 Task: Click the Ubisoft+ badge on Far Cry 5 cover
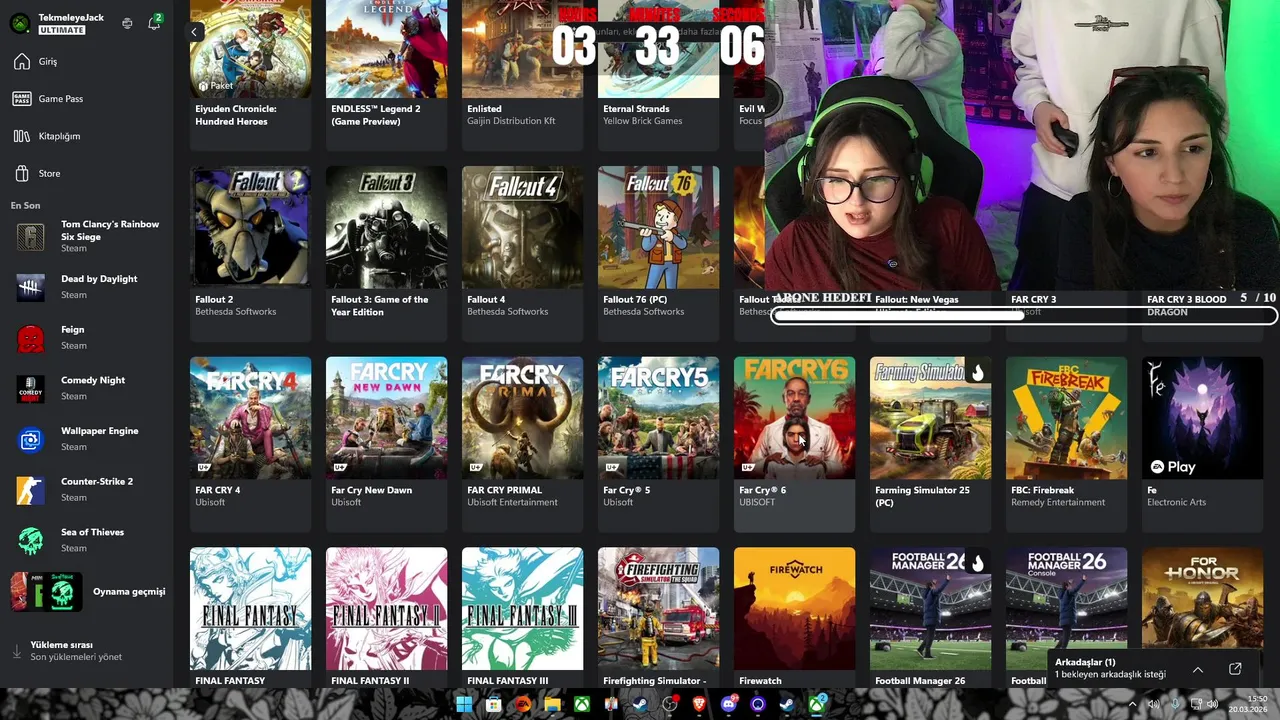612,467
